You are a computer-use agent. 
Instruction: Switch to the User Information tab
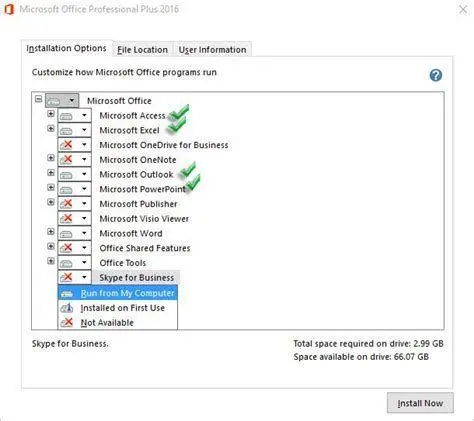pos(212,50)
